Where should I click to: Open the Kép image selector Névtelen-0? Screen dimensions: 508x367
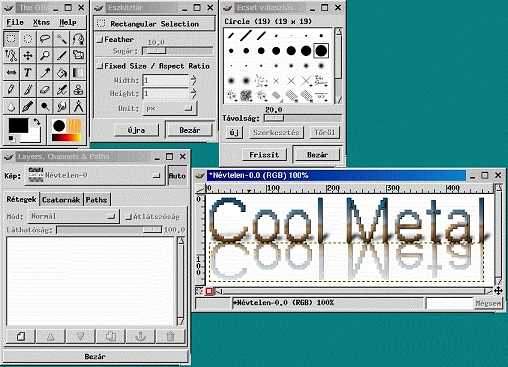(94, 175)
